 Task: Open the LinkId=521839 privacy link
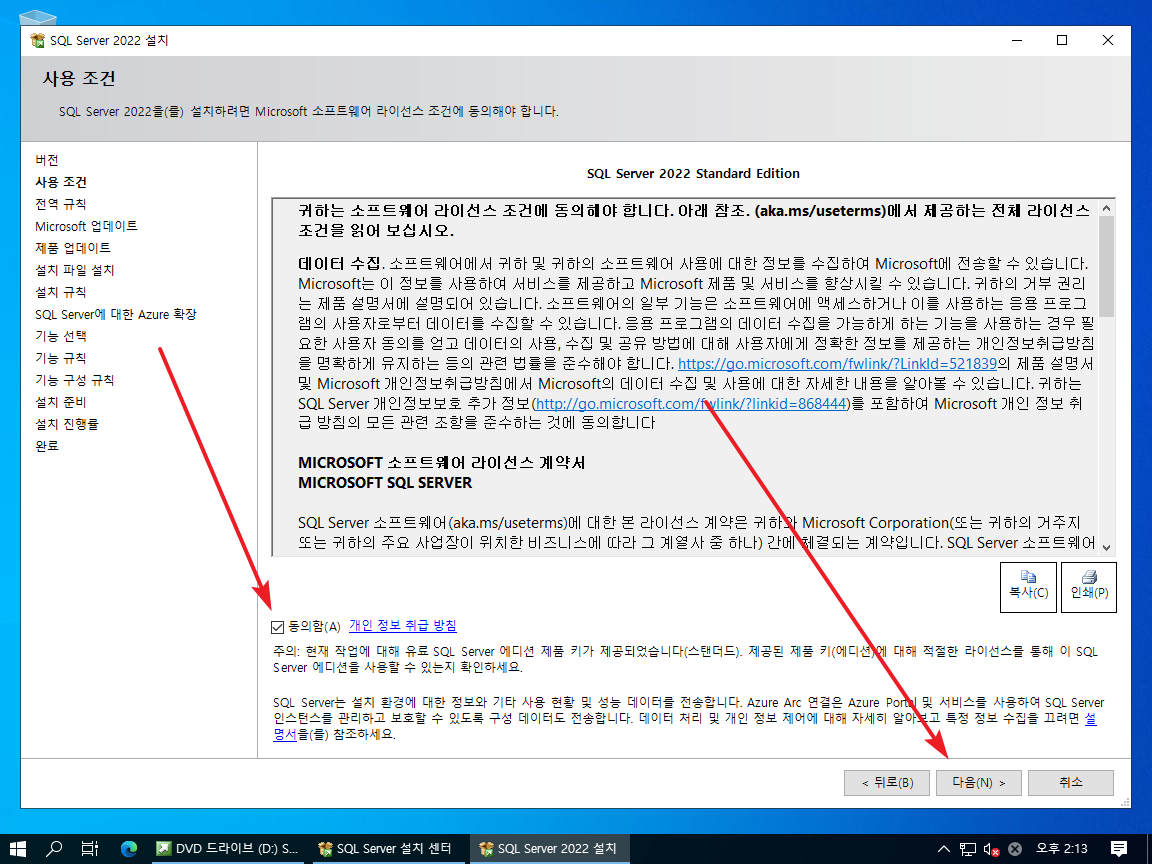[837, 364]
